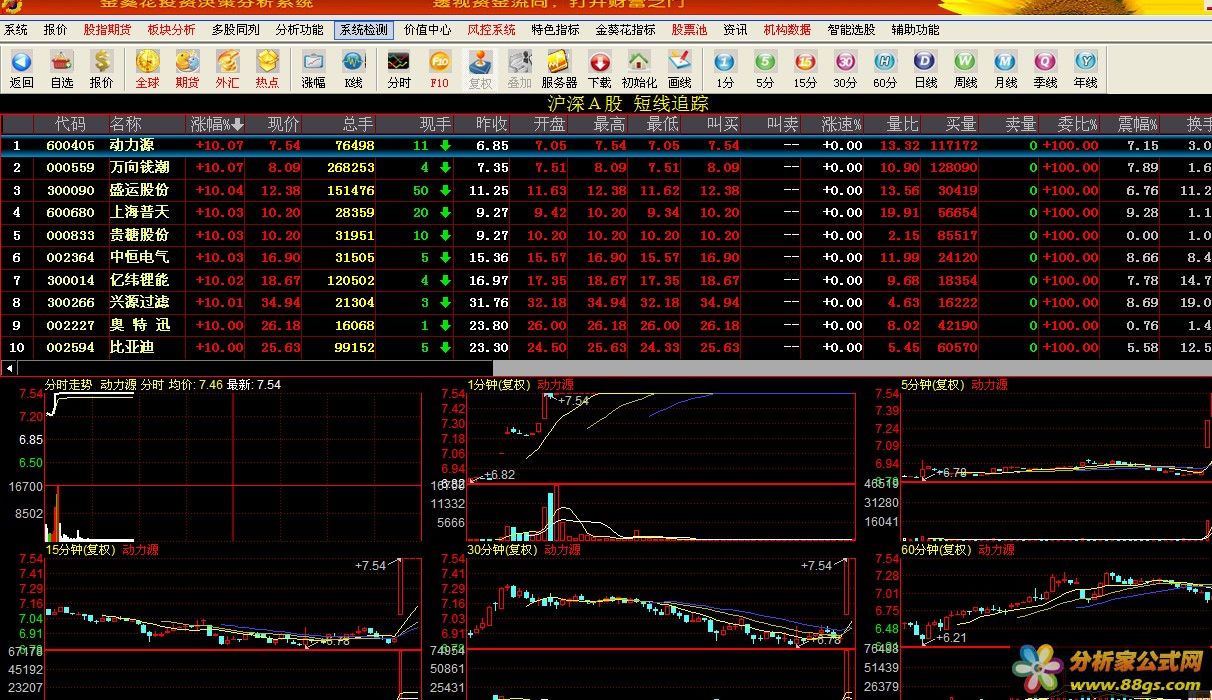The height and width of the screenshot is (700, 1212).
Task: Open the 系统 menu
Action: point(16,30)
